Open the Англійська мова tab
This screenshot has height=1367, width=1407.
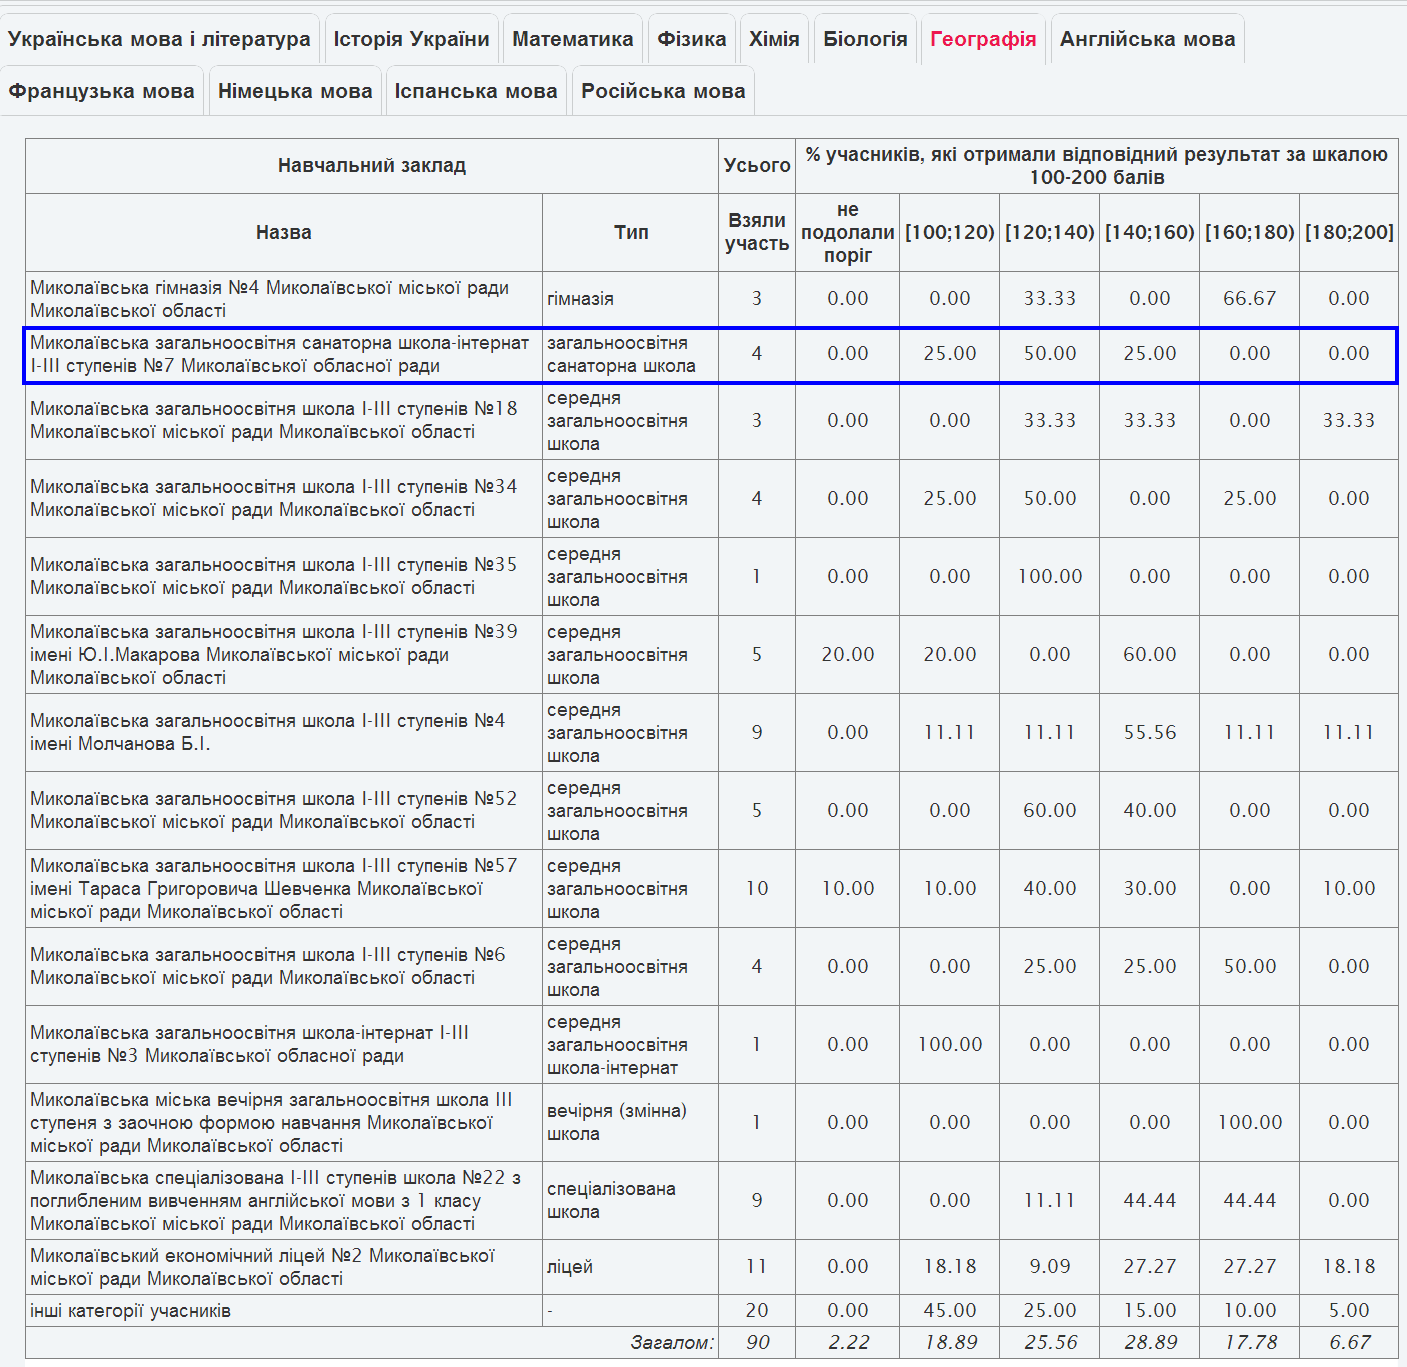[1147, 39]
